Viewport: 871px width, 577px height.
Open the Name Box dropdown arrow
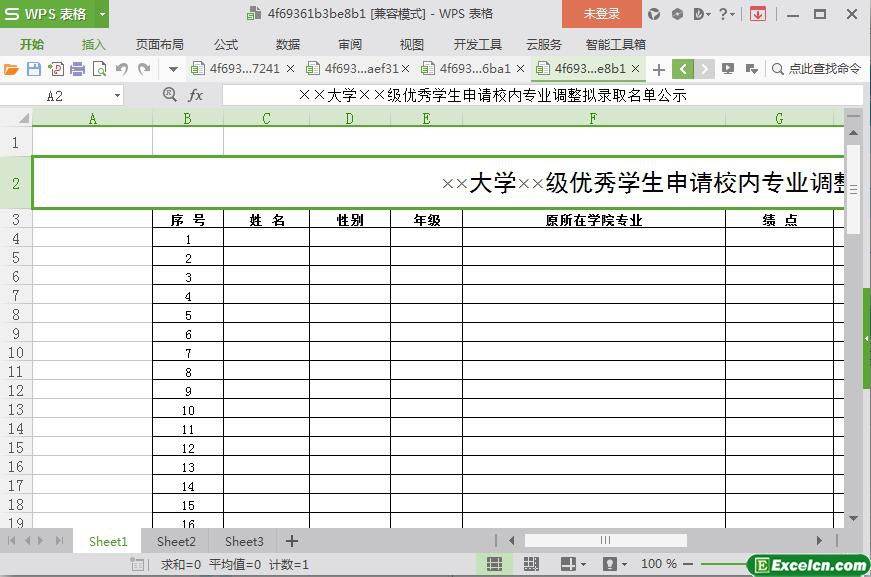click(117, 96)
